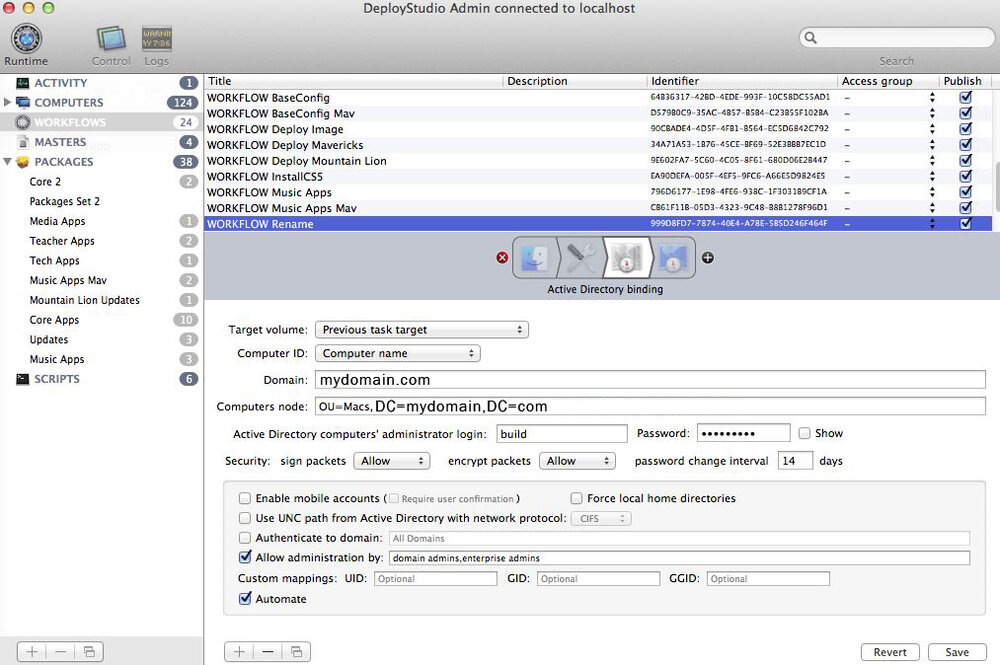Toggle Publish for WORKFLOW Rename
1000x665 pixels.
966,224
